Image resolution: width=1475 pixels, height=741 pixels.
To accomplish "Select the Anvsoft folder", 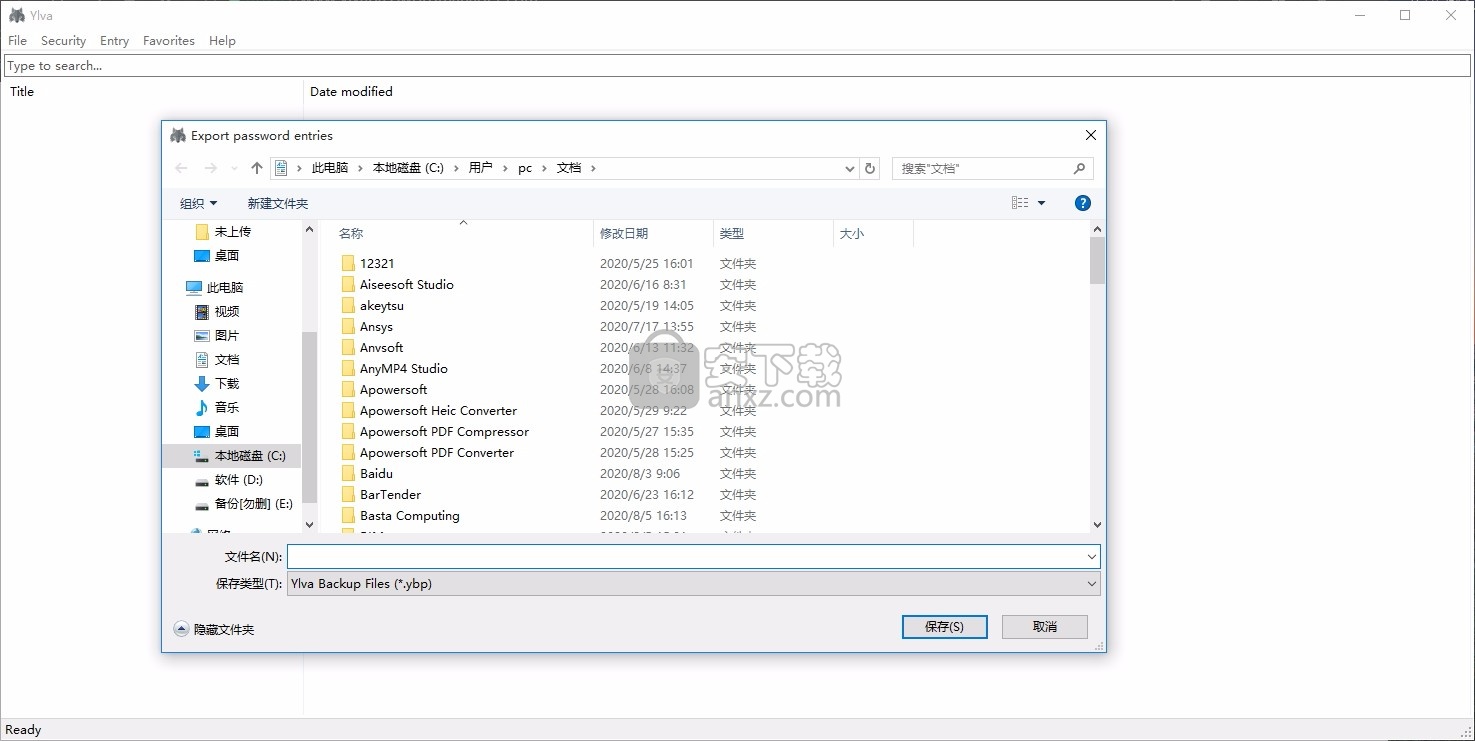I will coord(381,347).
